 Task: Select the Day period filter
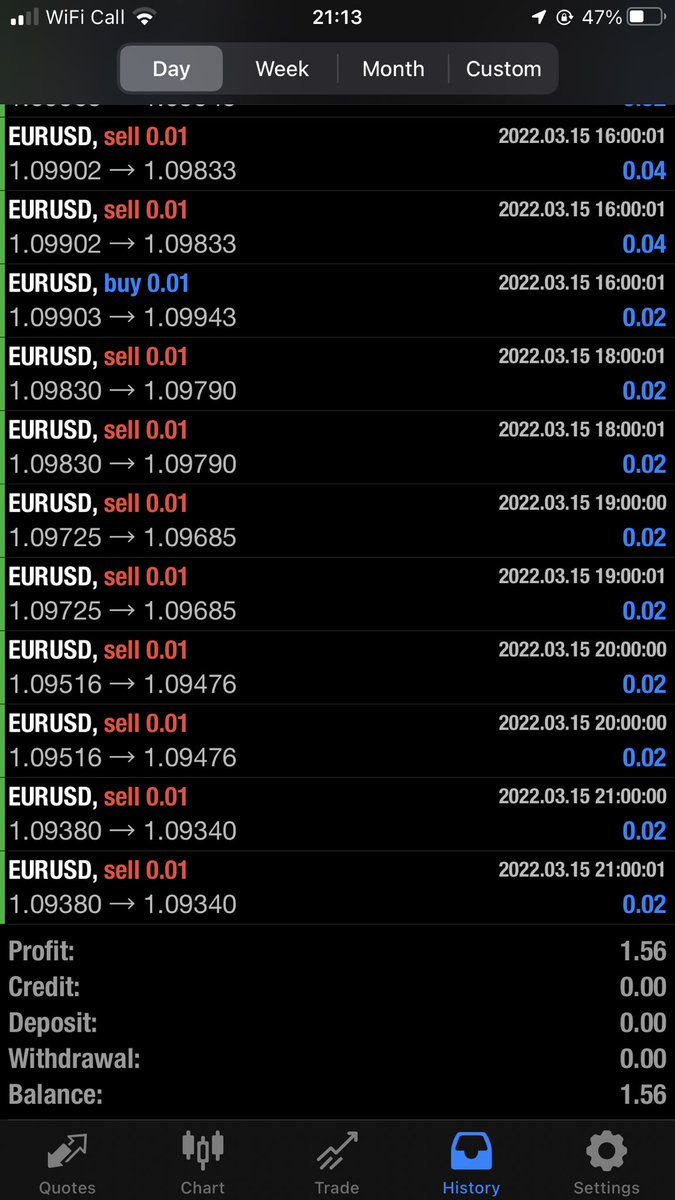(171, 69)
